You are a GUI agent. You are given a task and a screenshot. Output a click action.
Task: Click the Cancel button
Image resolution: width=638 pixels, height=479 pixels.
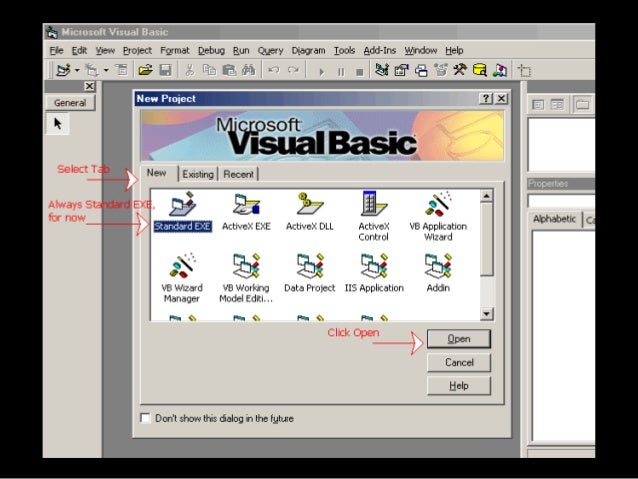459,362
